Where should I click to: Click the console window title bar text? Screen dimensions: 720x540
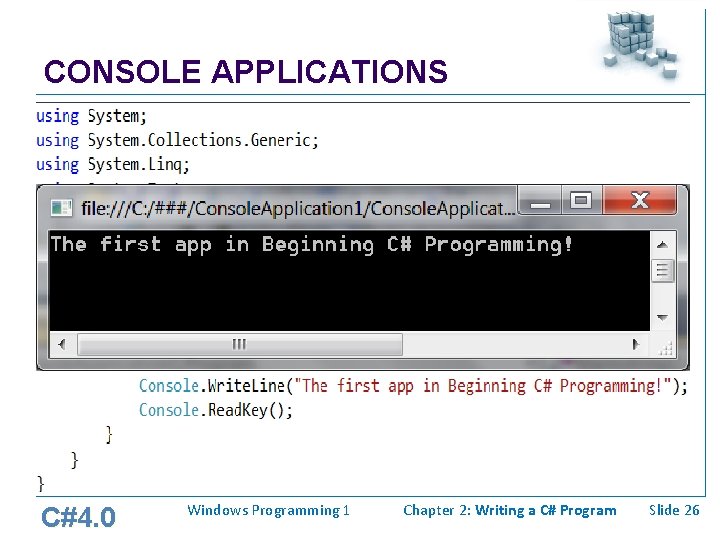298,209
